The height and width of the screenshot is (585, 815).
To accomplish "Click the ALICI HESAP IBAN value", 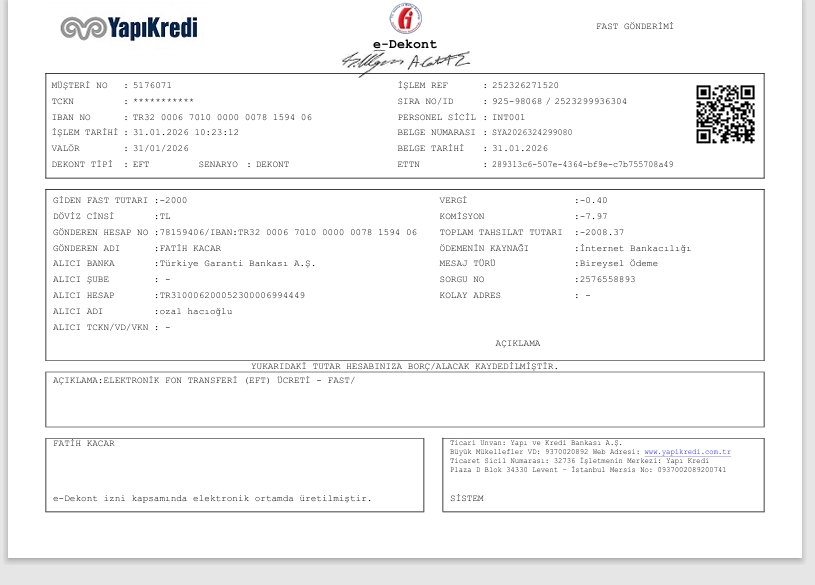I will pos(232,295).
